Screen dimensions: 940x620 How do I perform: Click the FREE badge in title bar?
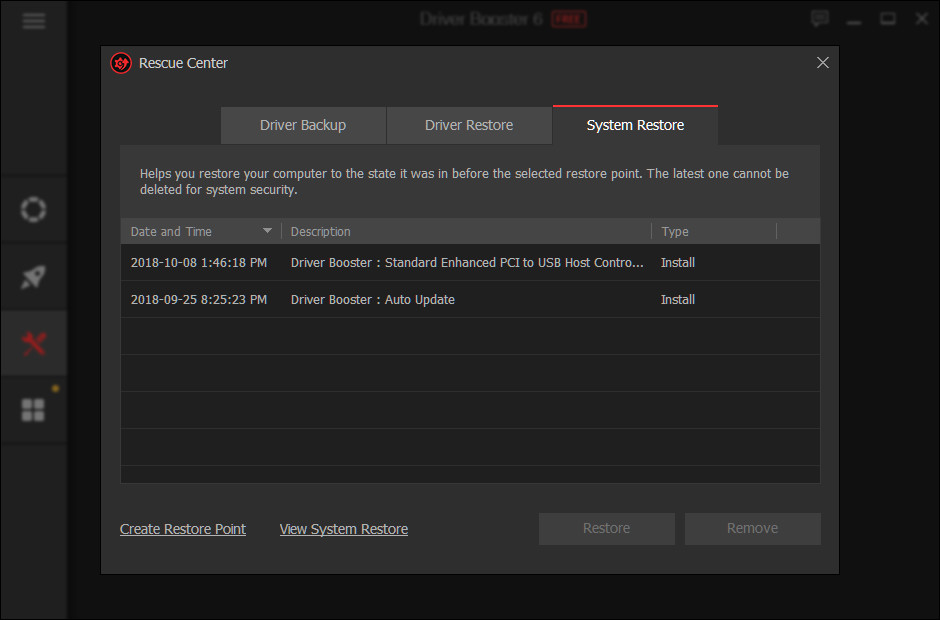click(568, 19)
